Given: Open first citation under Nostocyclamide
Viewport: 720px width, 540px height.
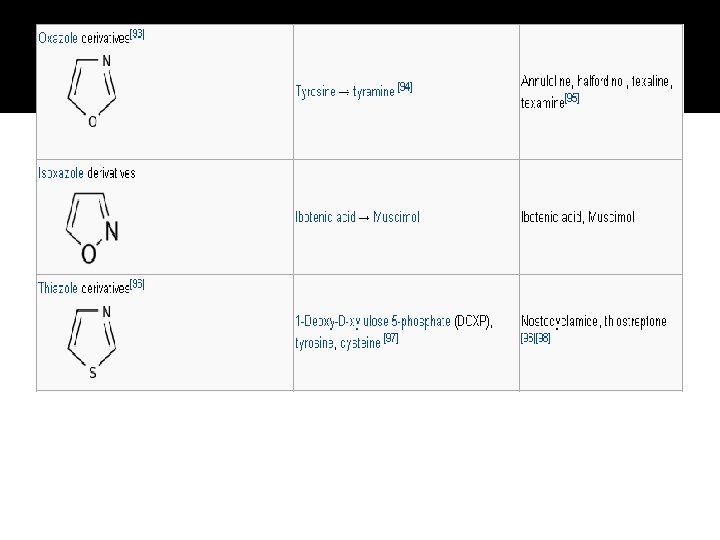Looking at the screenshot, I should (x=528, y=338).
